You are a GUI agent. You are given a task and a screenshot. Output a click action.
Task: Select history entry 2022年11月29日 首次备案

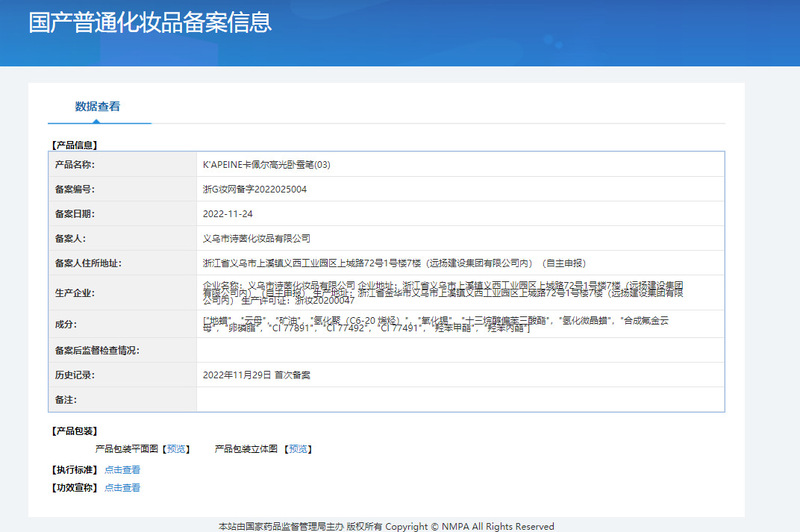pos(256,375)
